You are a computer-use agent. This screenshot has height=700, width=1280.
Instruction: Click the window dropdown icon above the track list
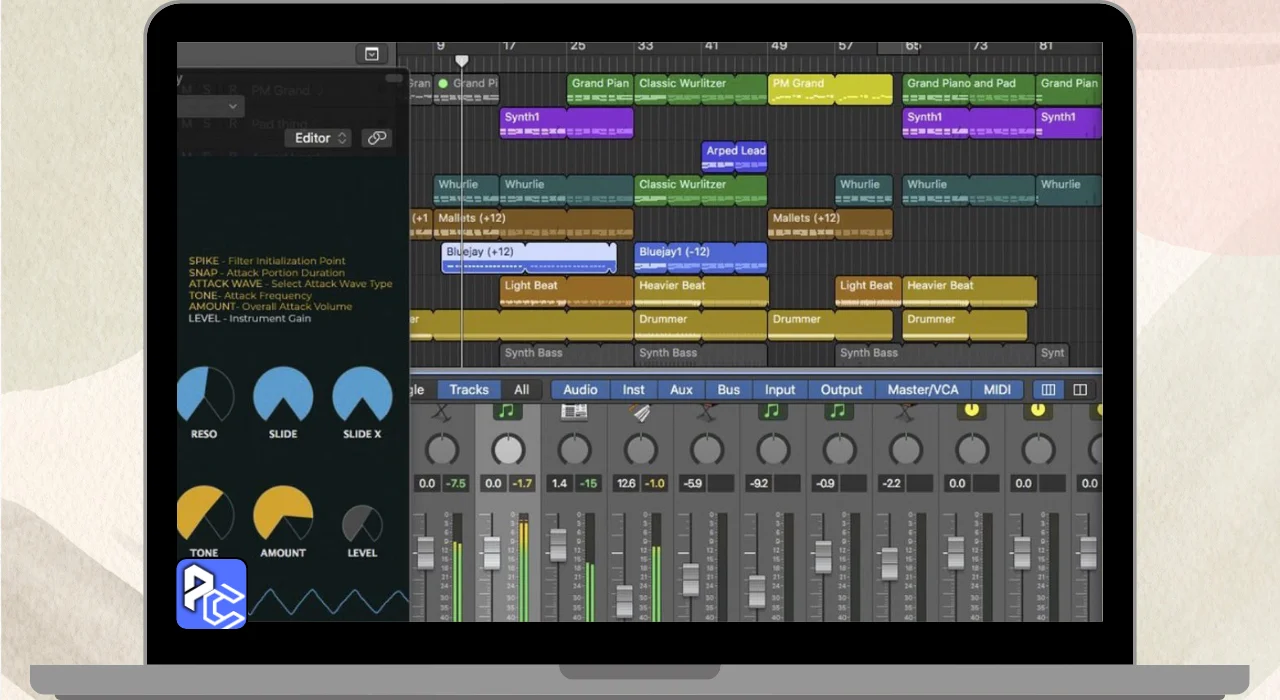tap(372, 54)
